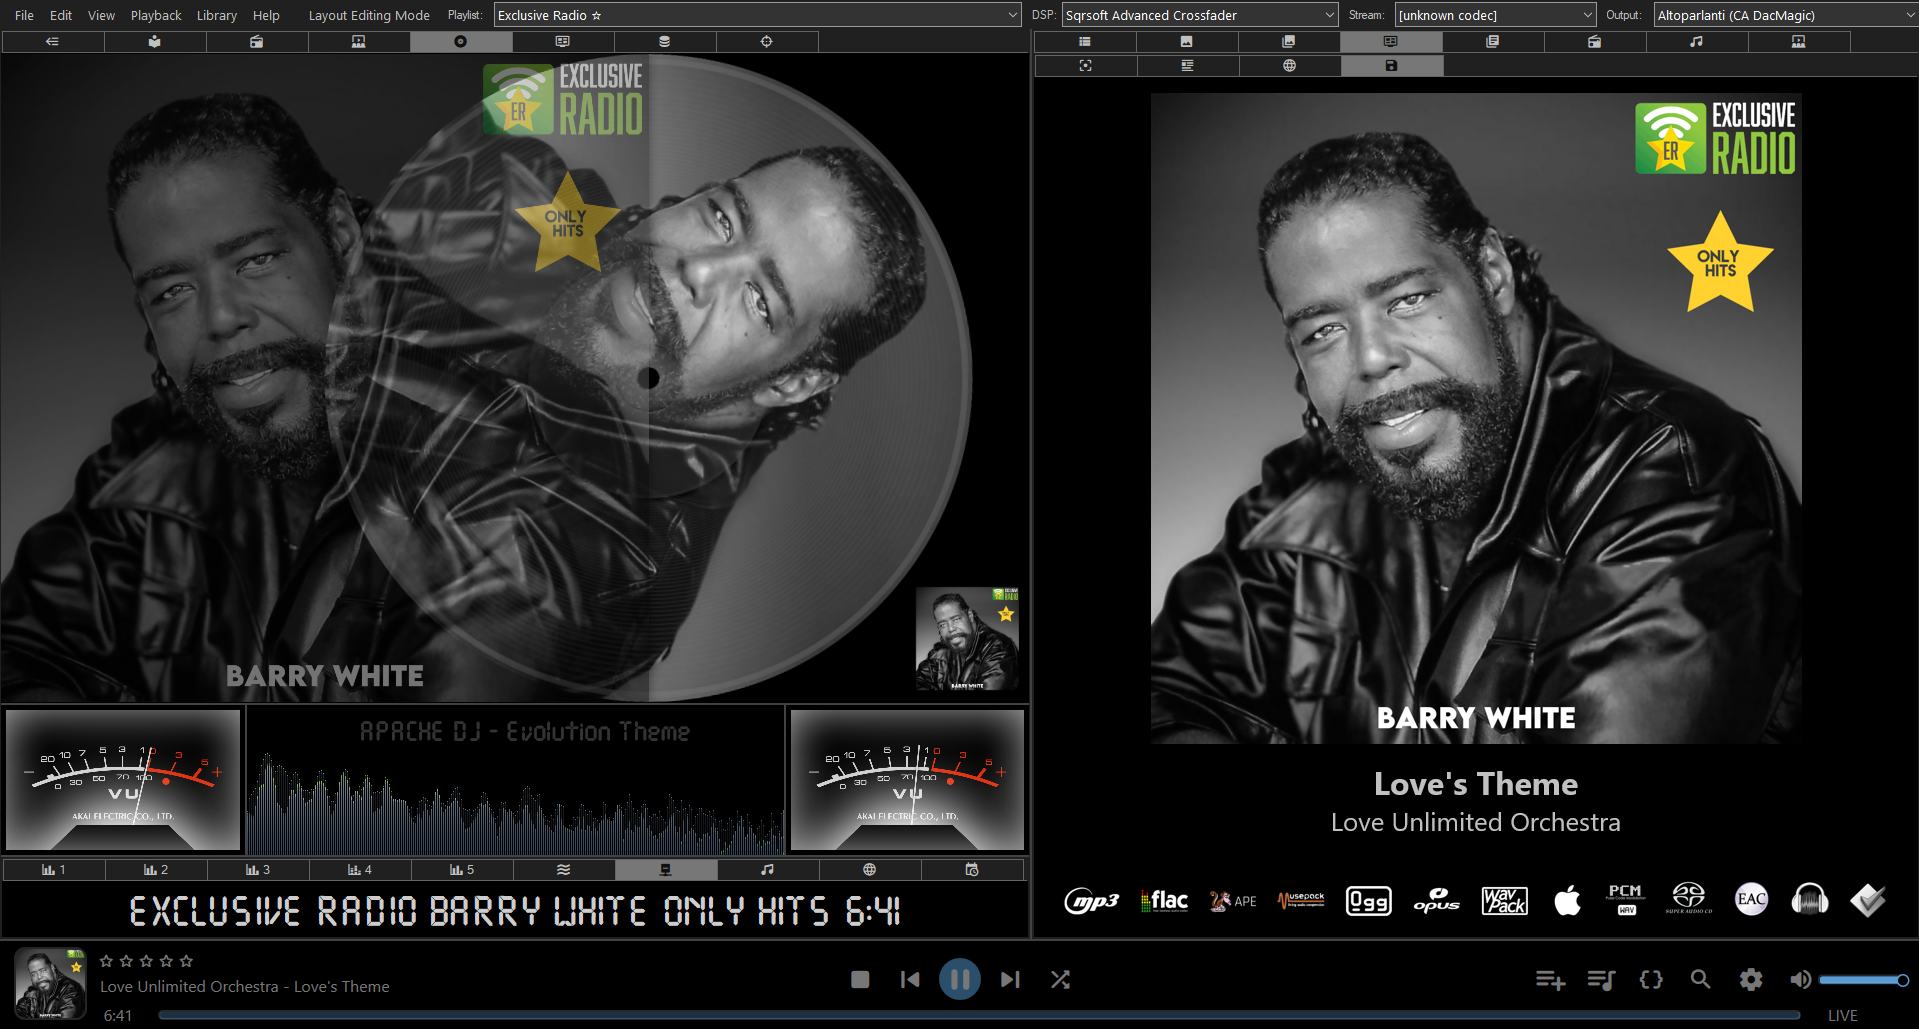The height and width of the screenshot is (1029, 1919).
Task: Open the image gallery icon tab on right
Action: 1289,42
